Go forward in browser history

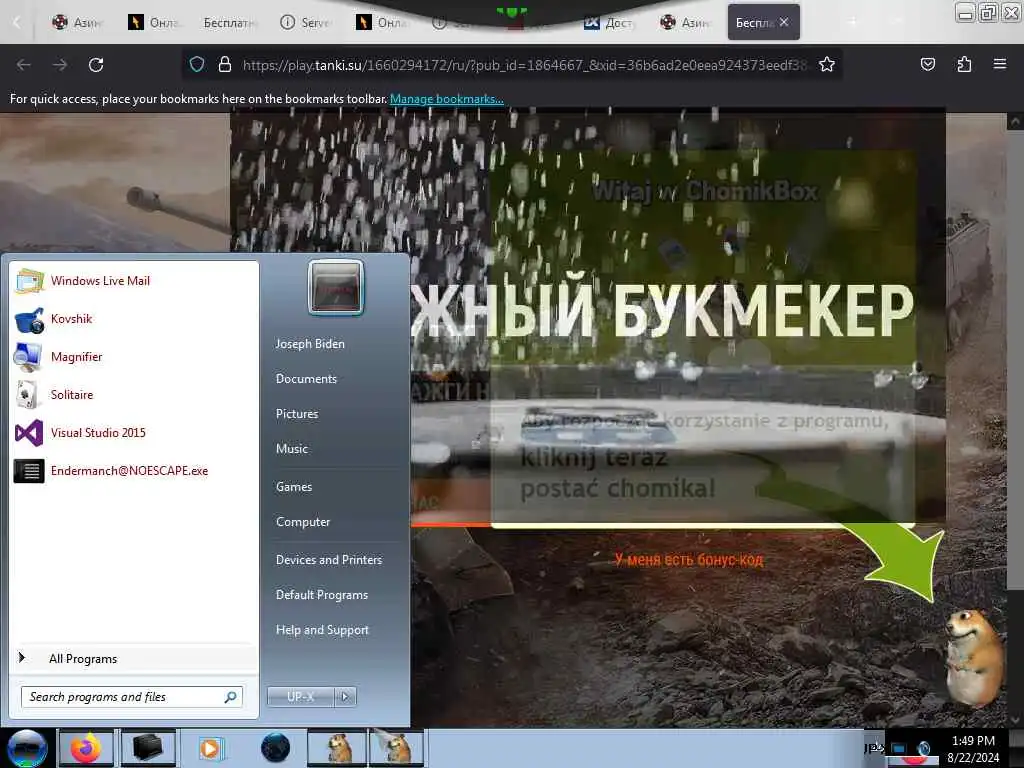click(x=60, y=65)
